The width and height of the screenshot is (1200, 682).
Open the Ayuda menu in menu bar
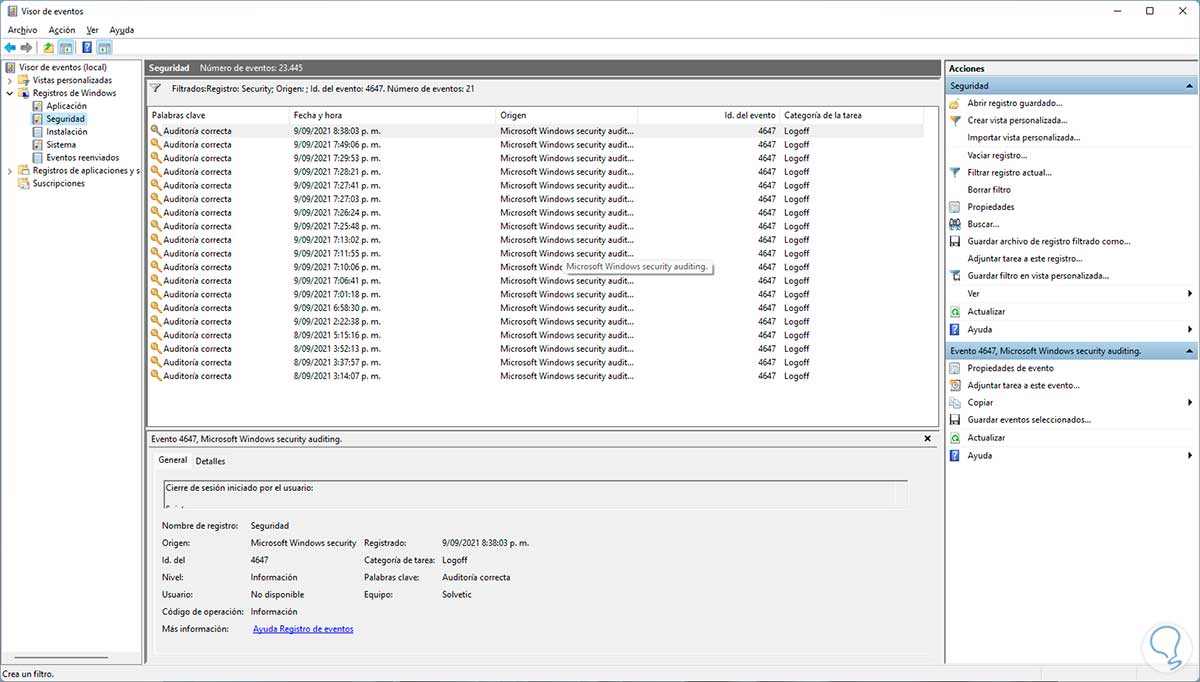pos(122,30)
